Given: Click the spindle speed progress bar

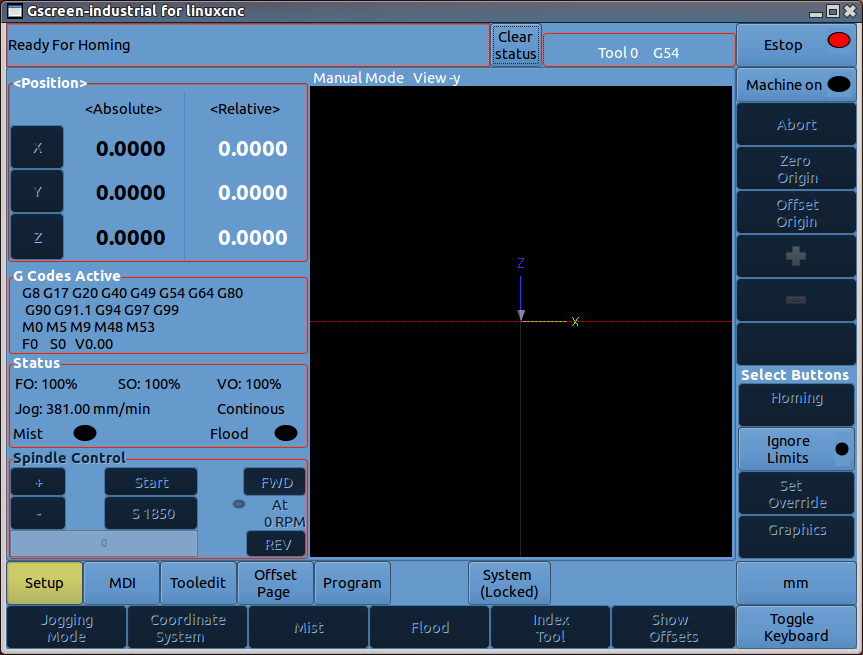Looking at the screenshot, I should pyautogui.click(x=104, y=543).
